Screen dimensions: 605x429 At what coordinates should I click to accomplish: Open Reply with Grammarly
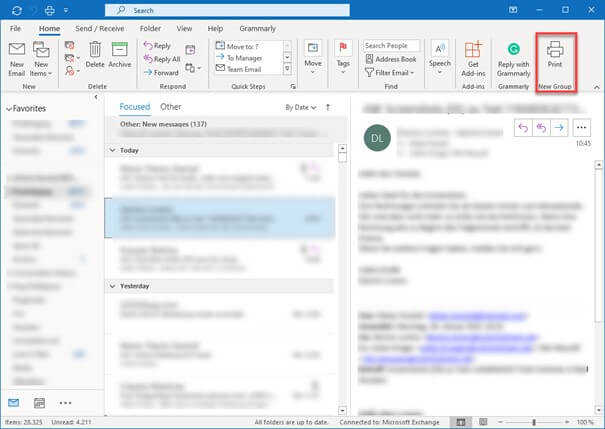513,59
